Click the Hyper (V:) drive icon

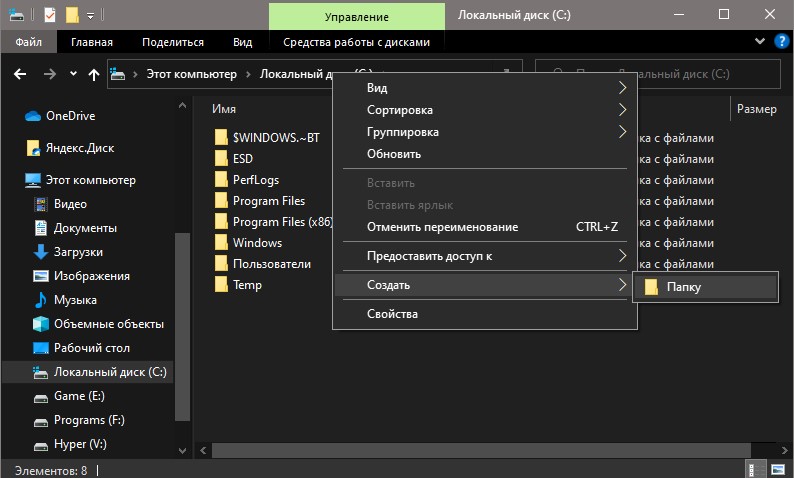coord(41,446)
